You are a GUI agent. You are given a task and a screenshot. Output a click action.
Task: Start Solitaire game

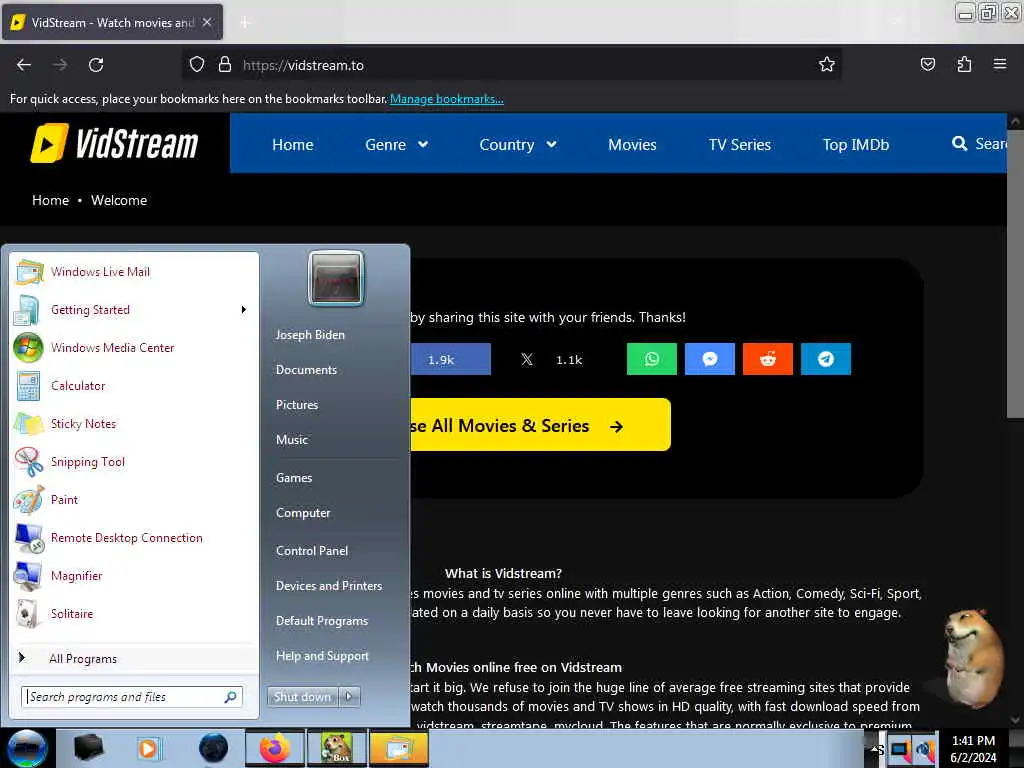tap(135, 613)
